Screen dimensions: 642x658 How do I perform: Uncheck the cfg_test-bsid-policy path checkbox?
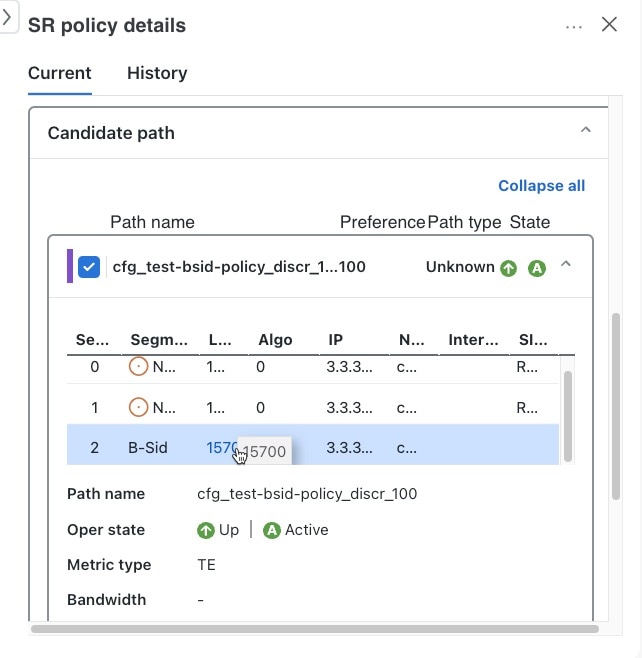(x=89, y=267)
